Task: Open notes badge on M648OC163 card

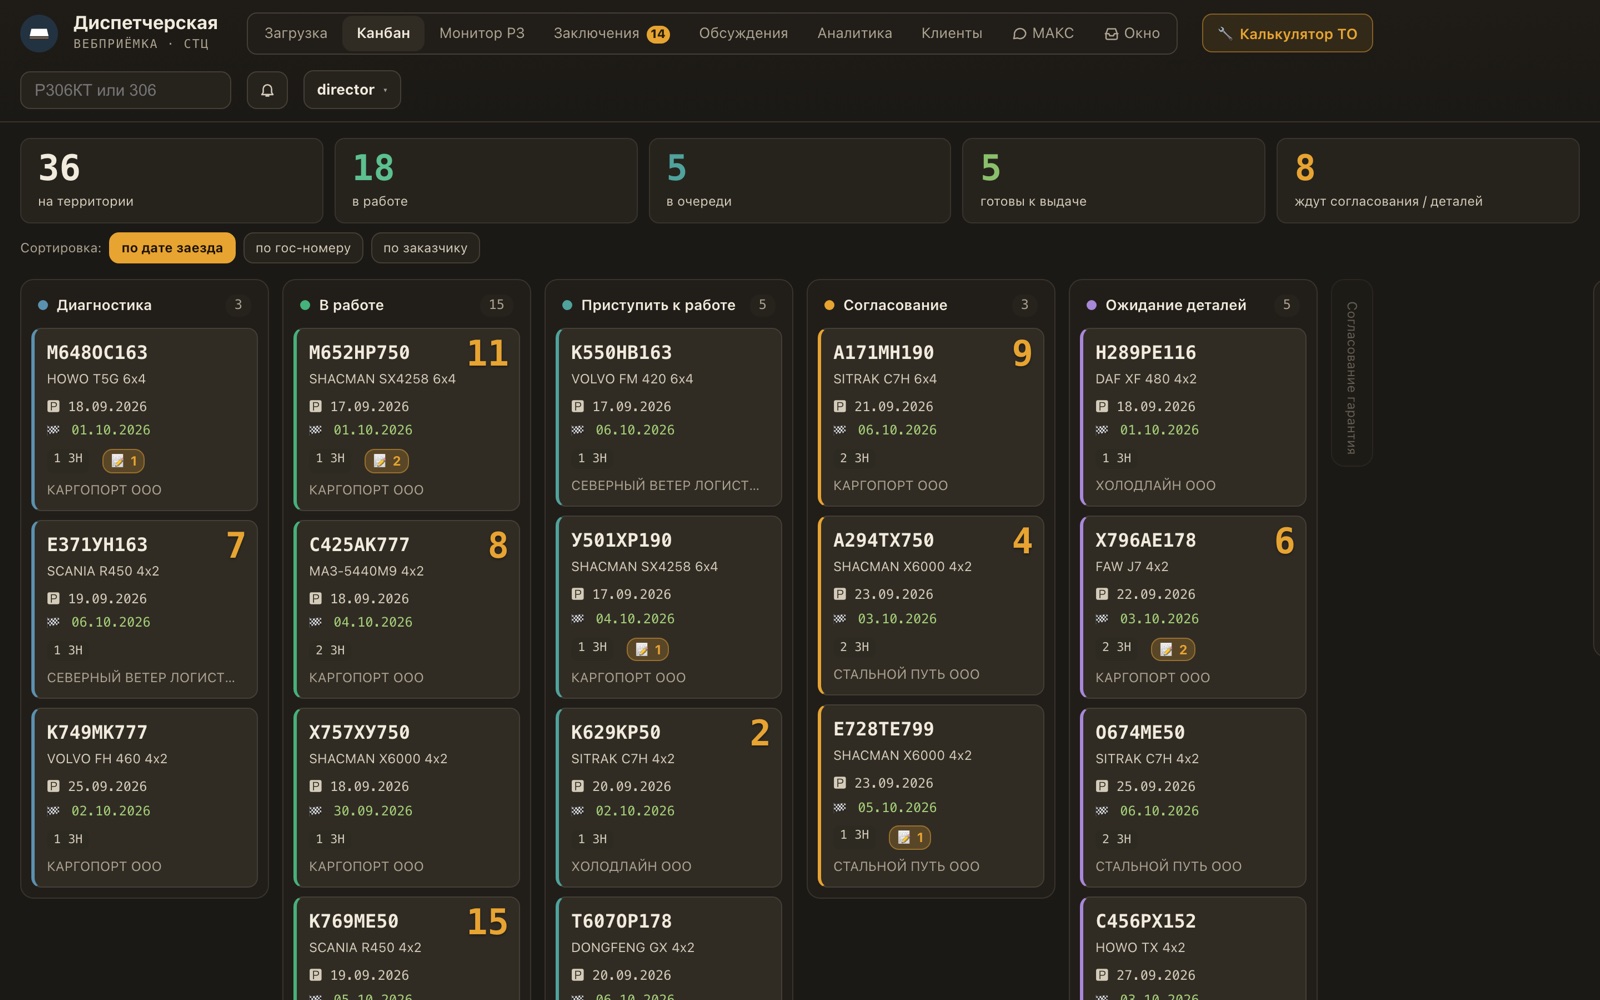Action: pyautogui.click(x=124, y=461)
